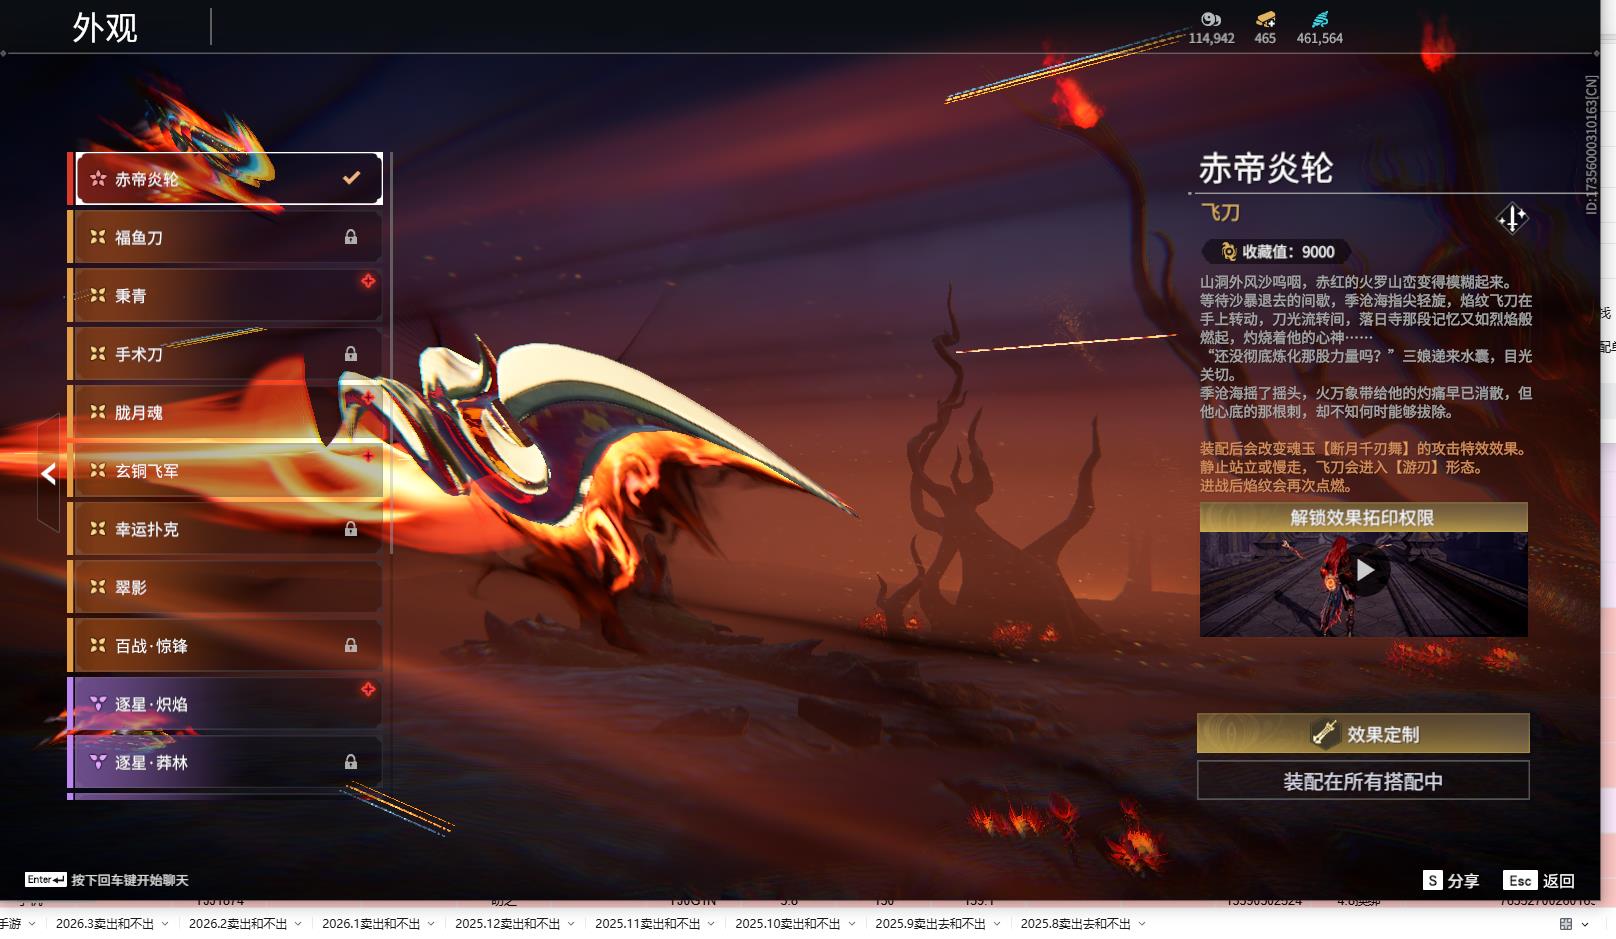Image resolution: width=1616 pixels, height=939 pixels.
Task: Play the effect preview video
Action: pyautogui.click(x=1364, y=571)
